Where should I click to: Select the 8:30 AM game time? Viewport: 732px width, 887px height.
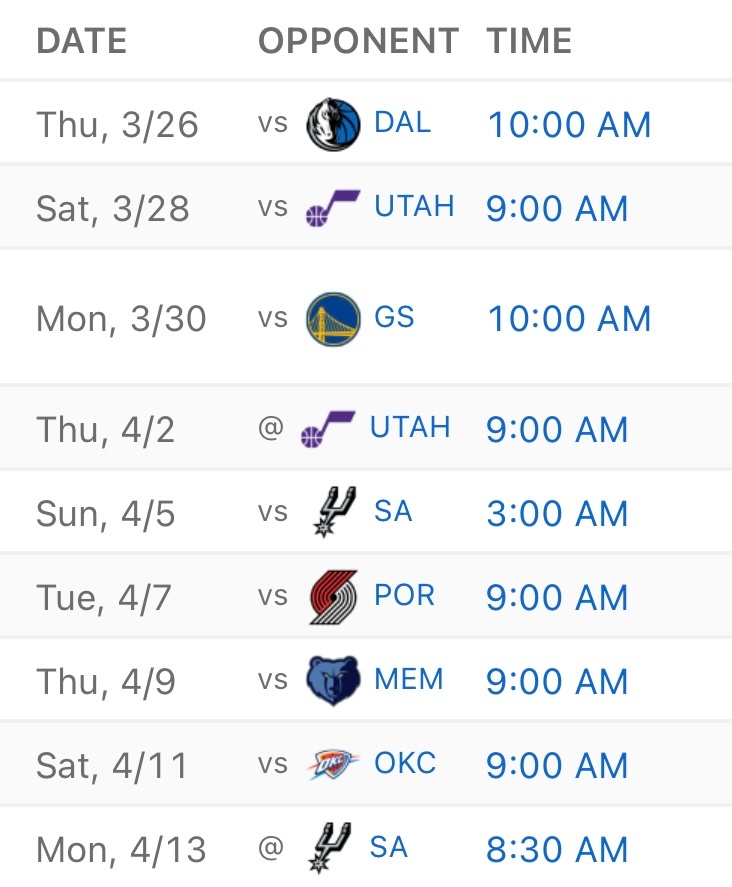coord(557,849)
